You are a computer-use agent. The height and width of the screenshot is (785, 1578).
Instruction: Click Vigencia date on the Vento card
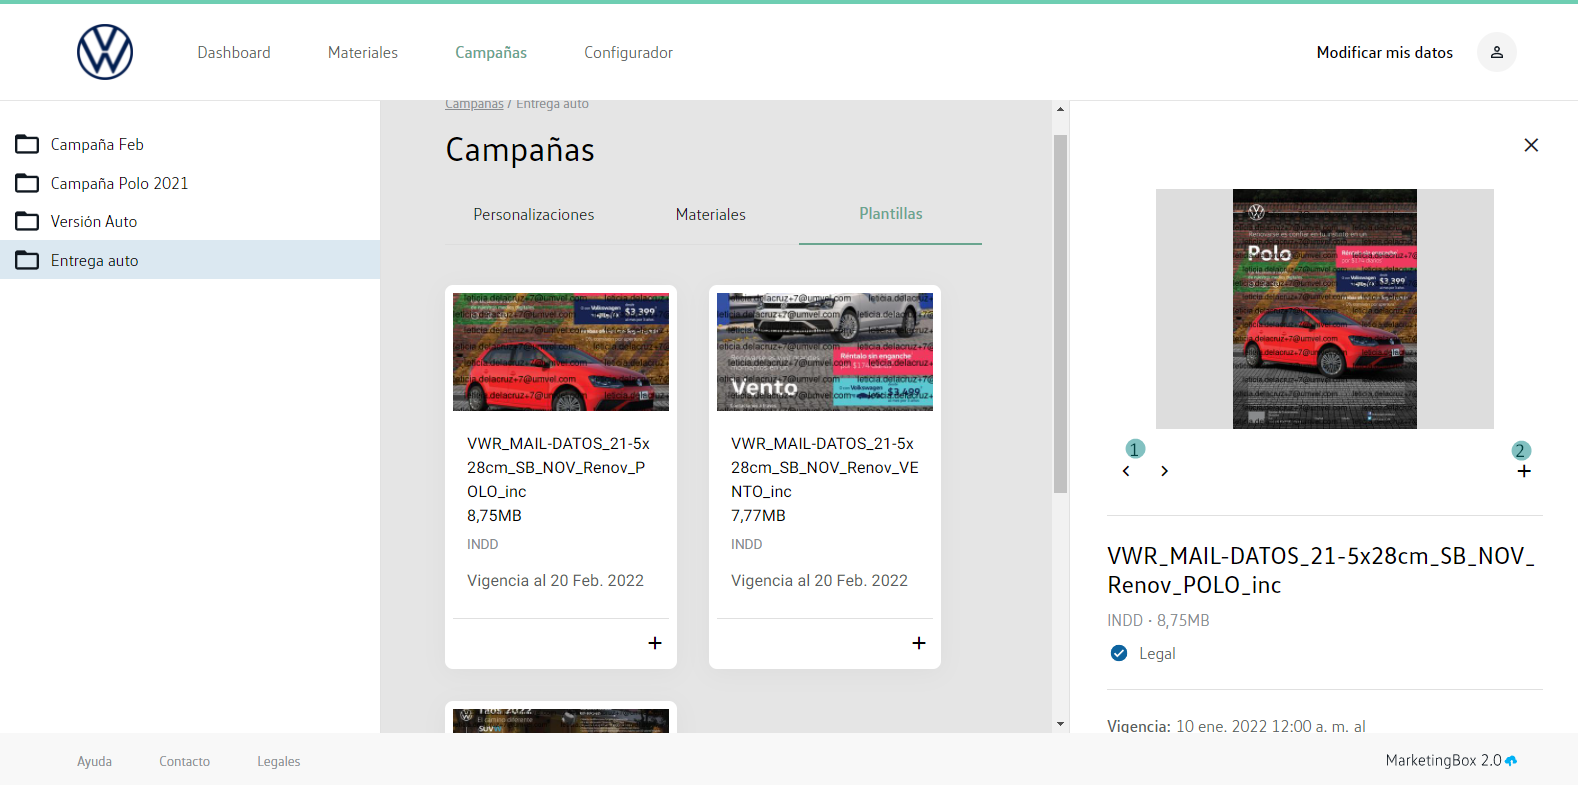[x=819, y=581]
